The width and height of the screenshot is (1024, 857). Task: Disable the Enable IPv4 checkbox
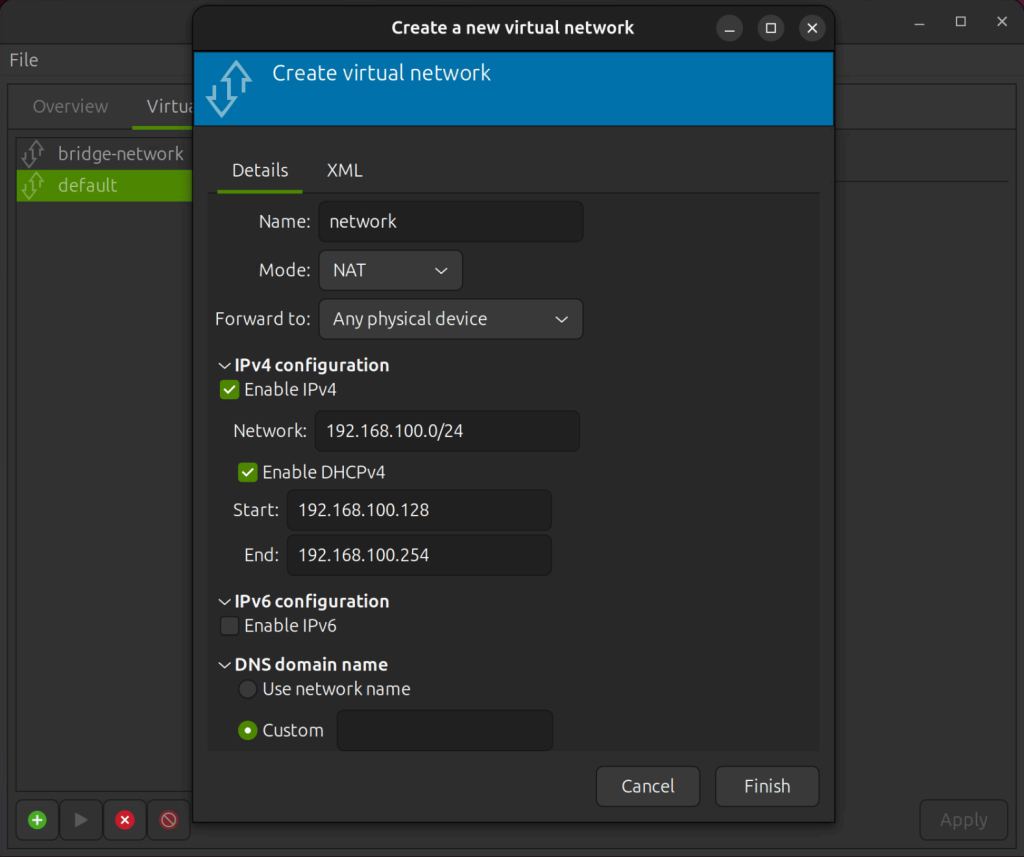(229, 389)
